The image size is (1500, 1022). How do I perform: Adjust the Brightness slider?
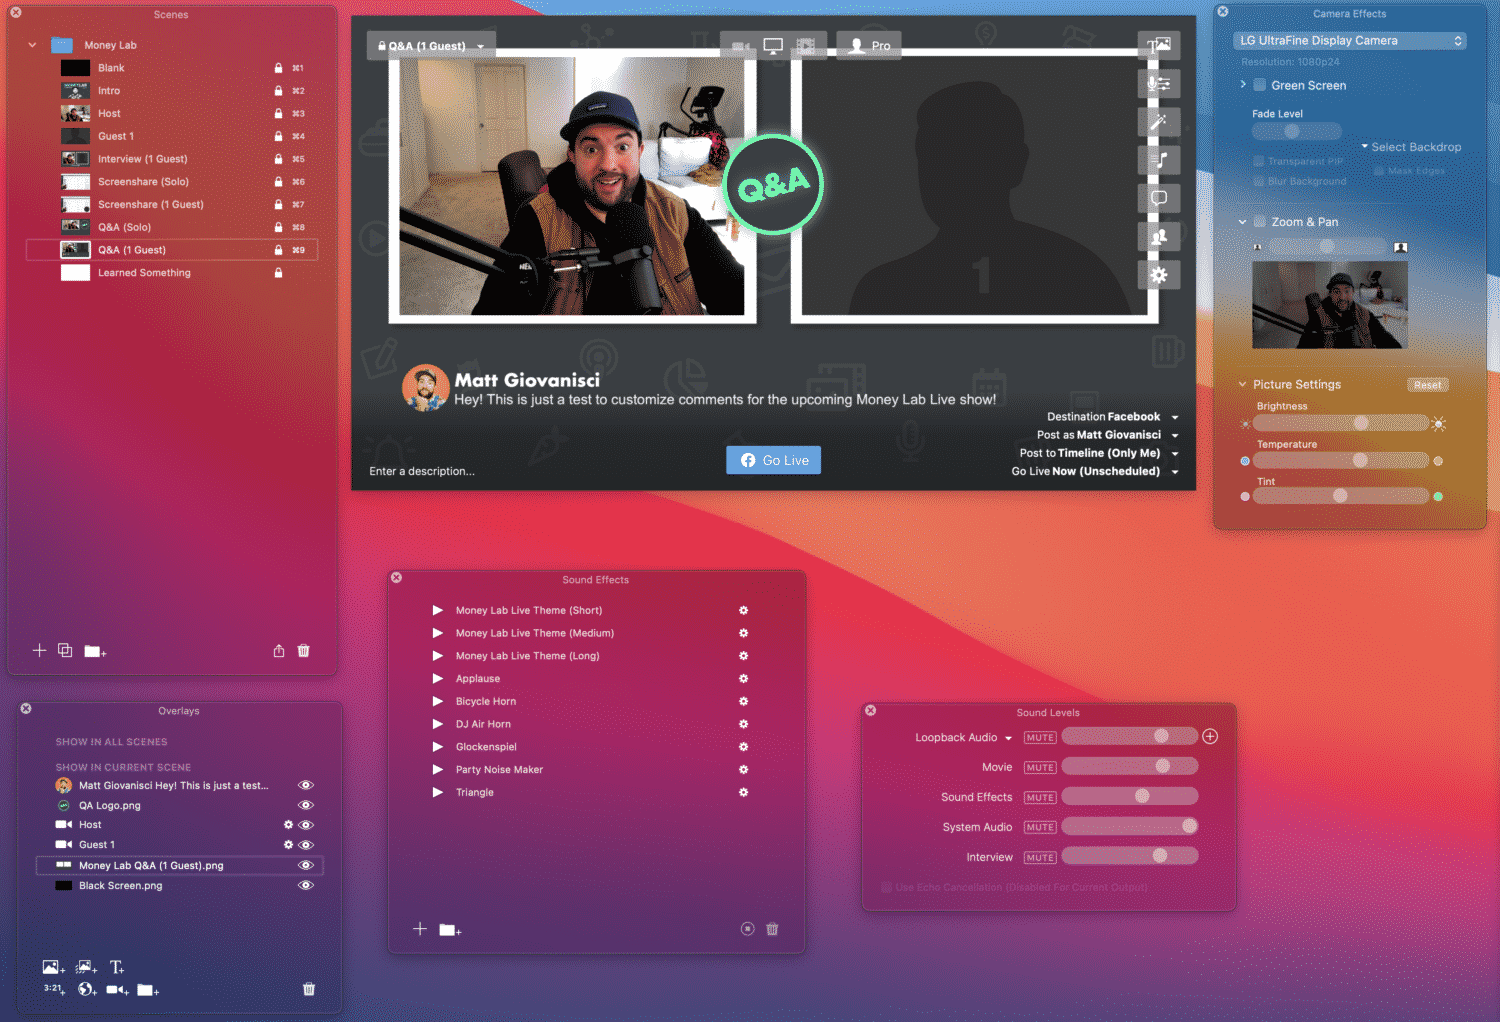1342,424
